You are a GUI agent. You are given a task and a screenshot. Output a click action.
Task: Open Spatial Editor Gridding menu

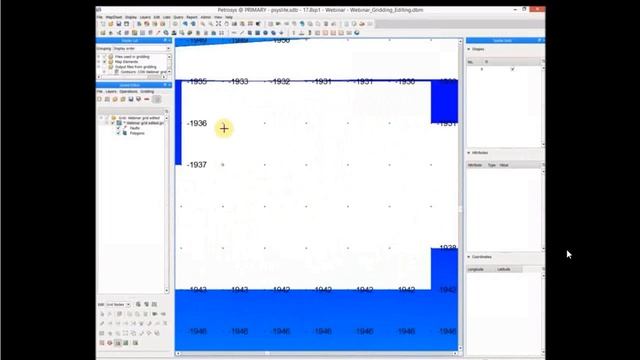tap(147, 91)
